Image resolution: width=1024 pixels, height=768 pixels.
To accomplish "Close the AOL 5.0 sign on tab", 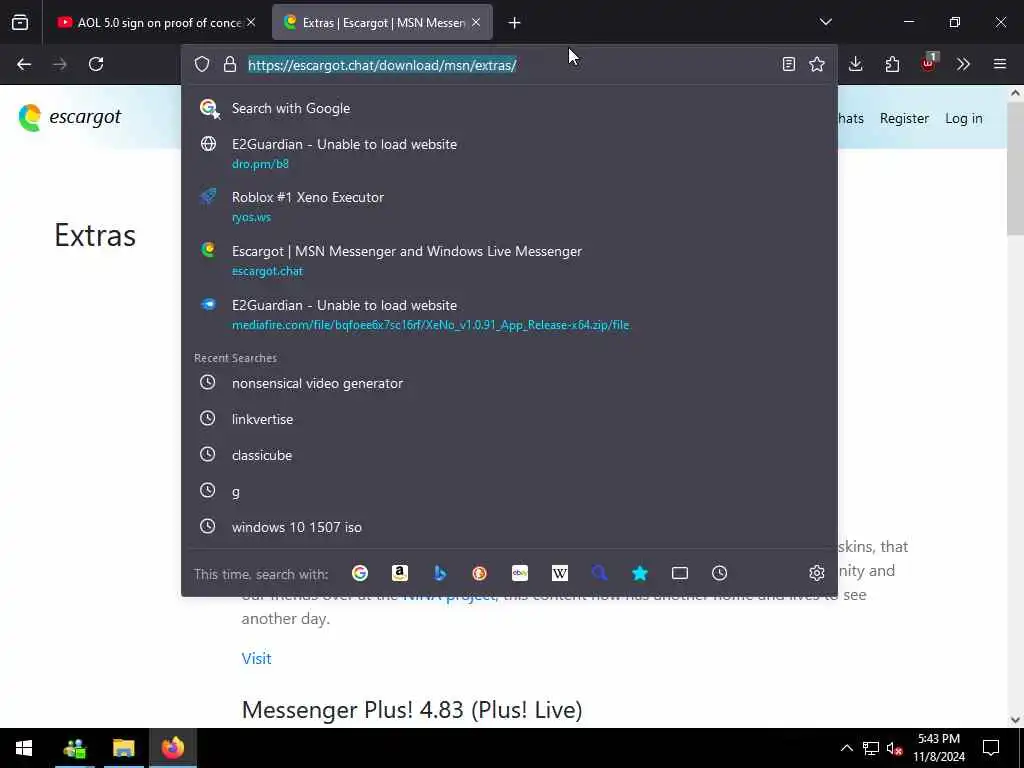I will pos(251,23).
